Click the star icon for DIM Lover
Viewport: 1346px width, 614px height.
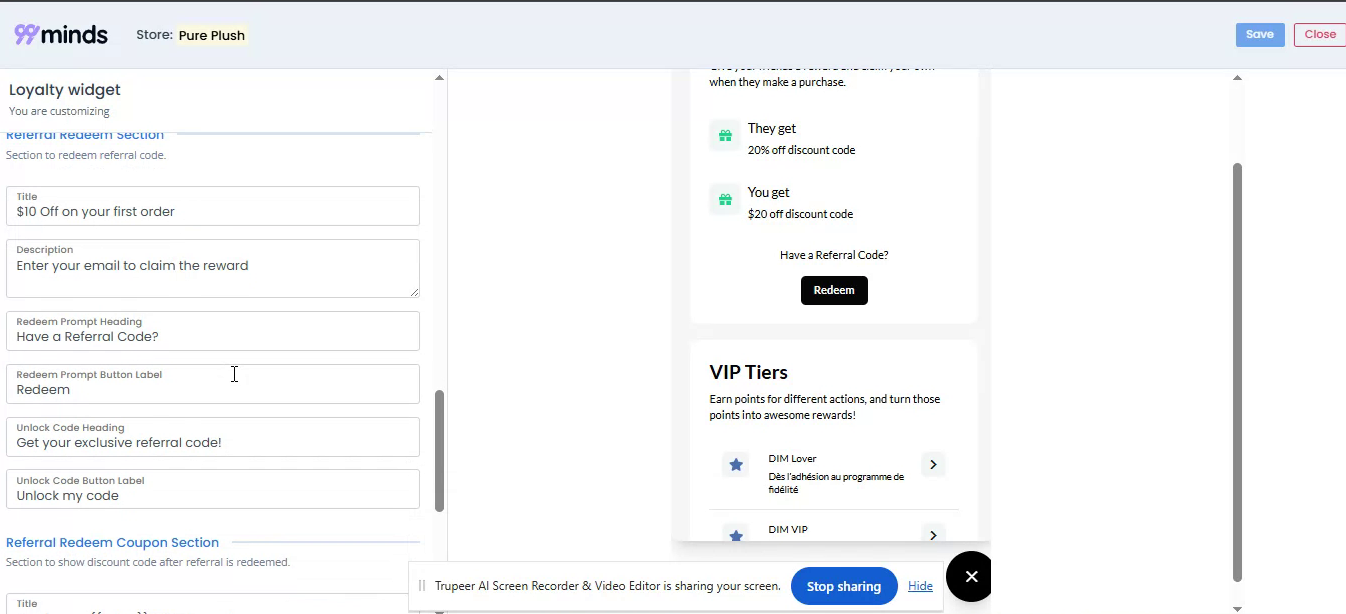[736, 465]
